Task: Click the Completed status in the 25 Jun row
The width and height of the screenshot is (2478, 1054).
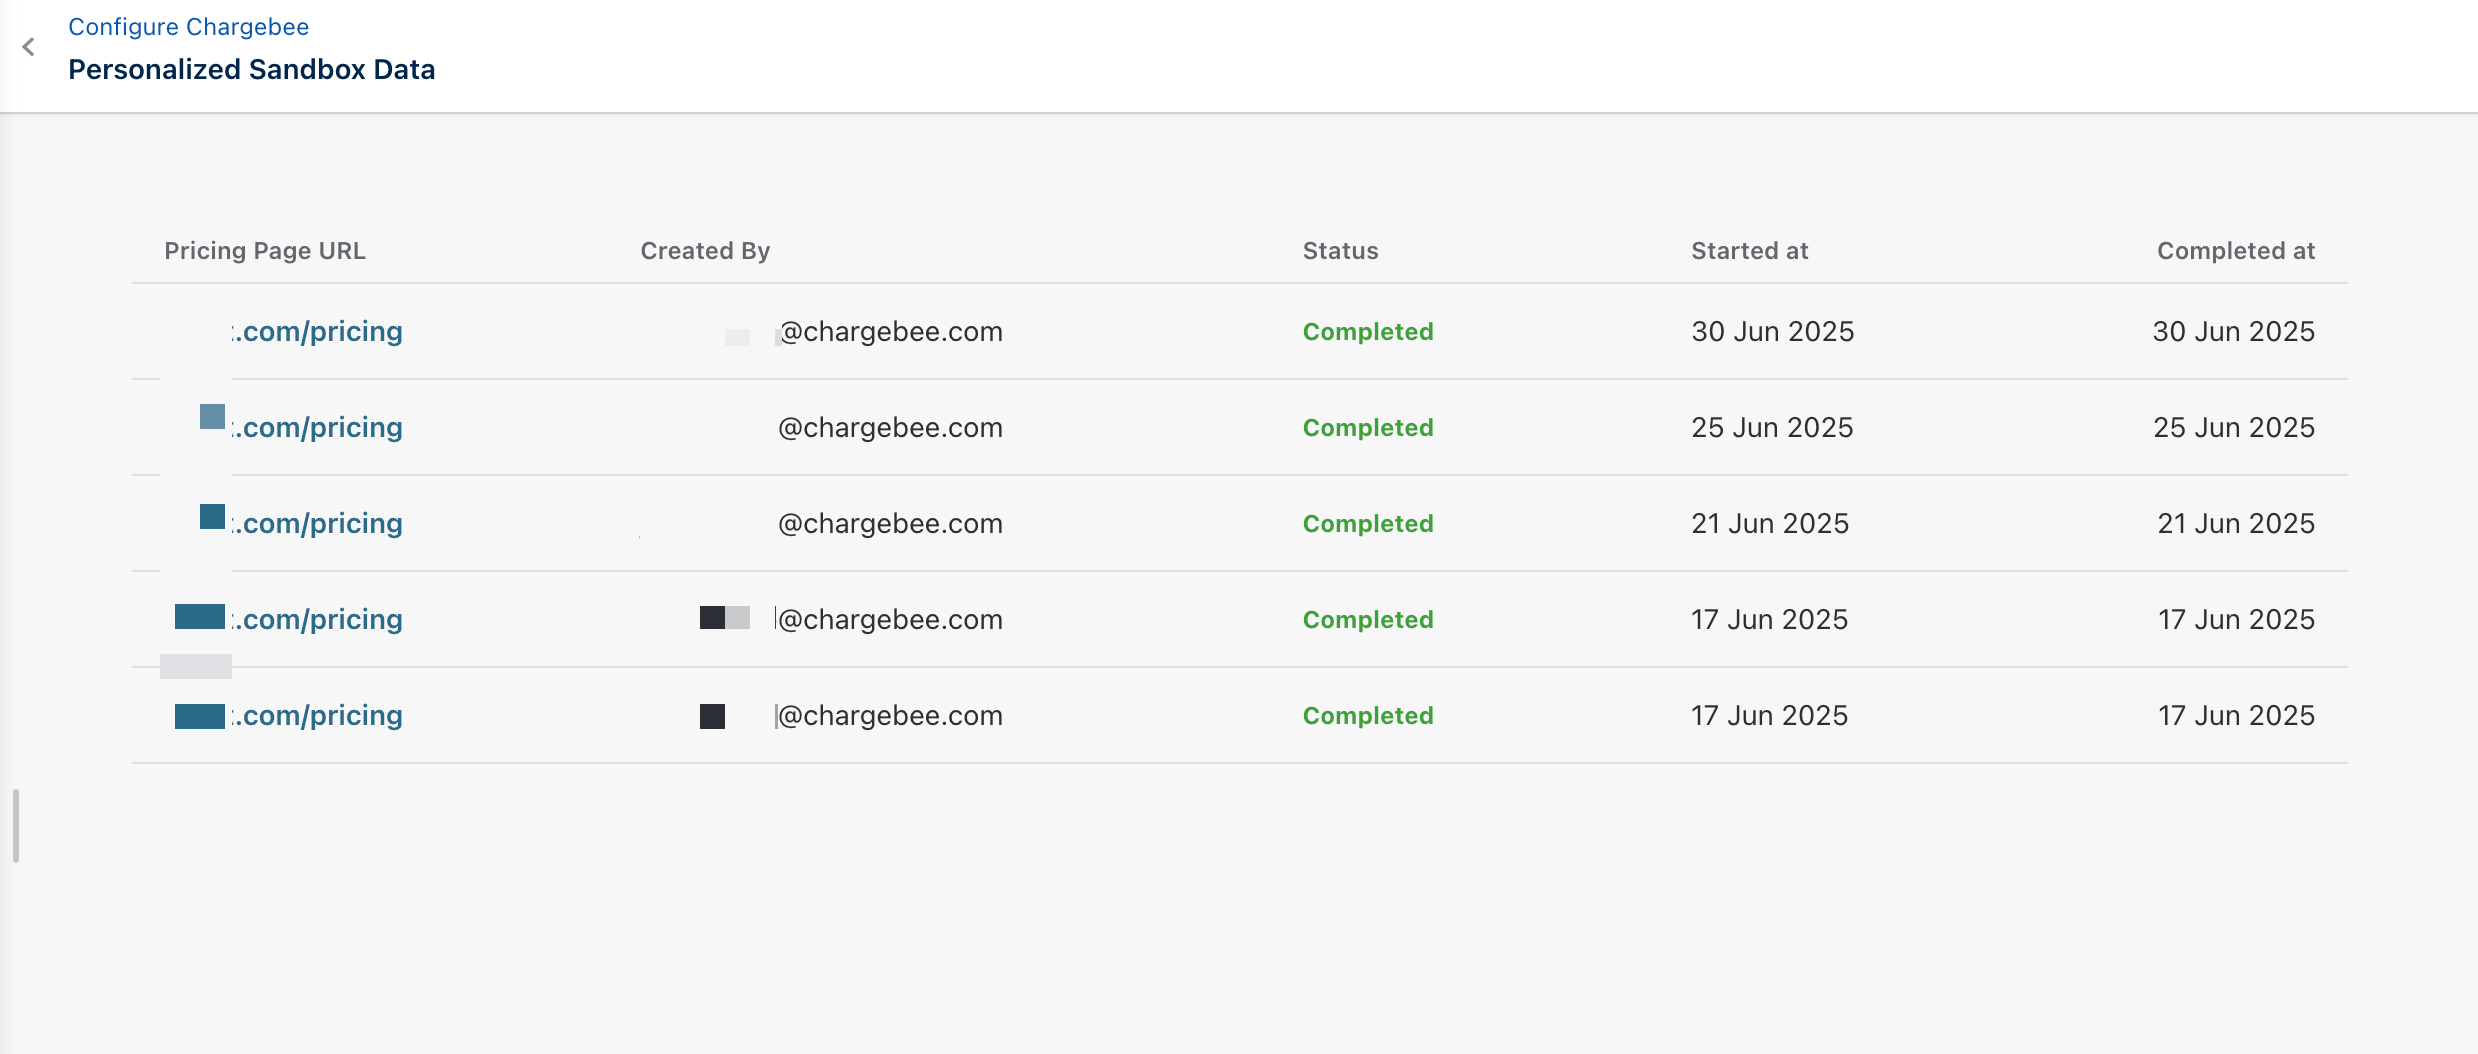Action: (1367, 428)
